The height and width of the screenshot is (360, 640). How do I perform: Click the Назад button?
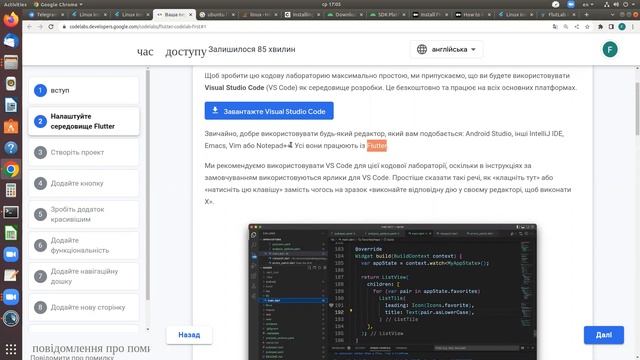point(189,335)
